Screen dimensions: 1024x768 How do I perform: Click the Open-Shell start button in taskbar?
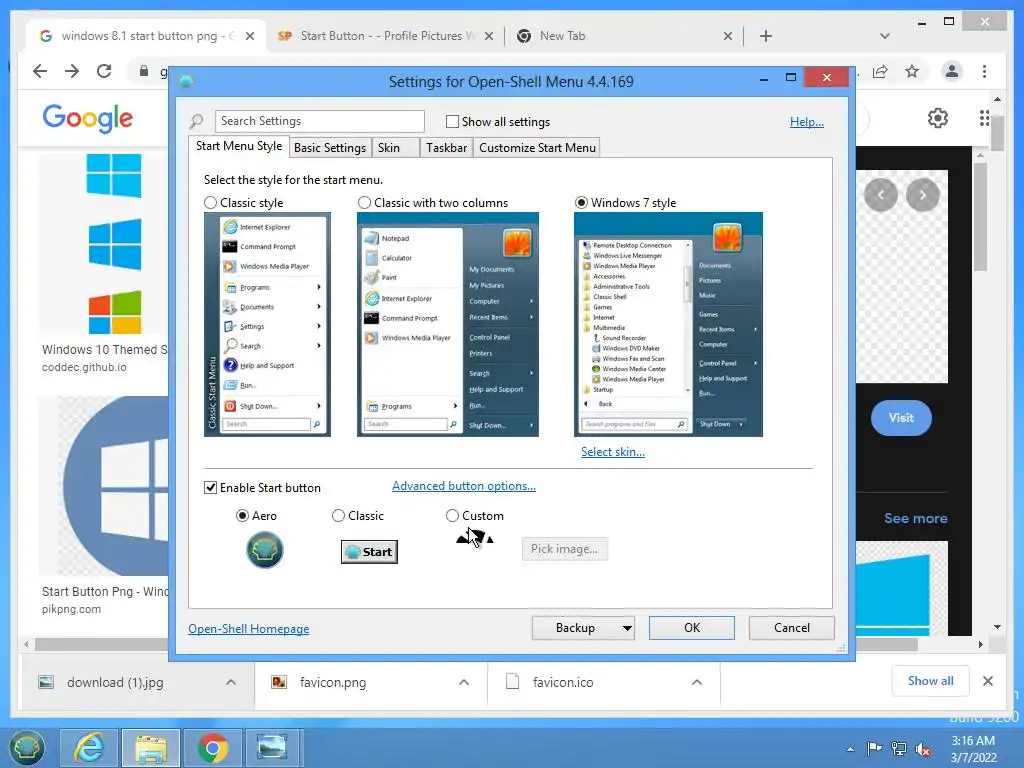(x=26, y=748)
